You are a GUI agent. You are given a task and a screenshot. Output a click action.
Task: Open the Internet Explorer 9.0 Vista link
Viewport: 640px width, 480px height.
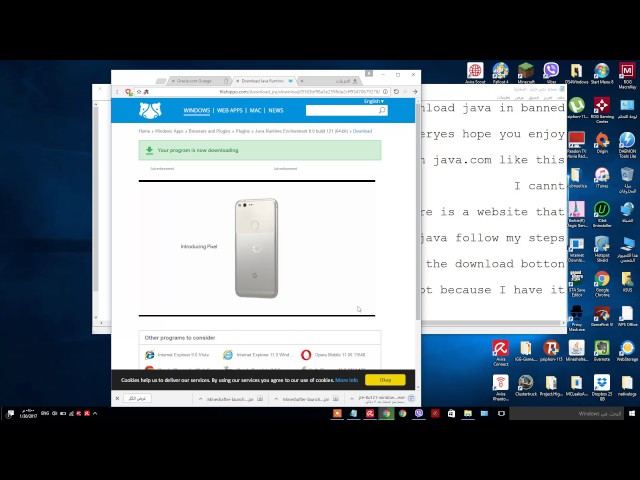coord(177,355)
